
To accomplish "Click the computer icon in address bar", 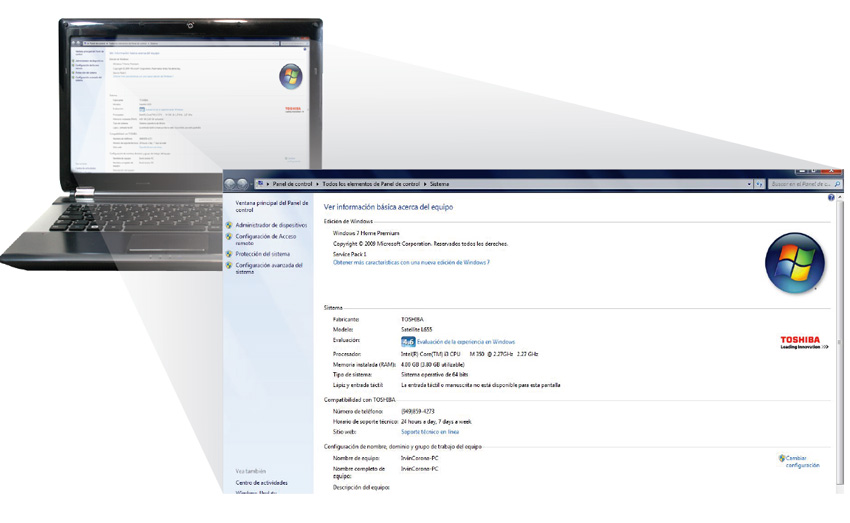I will [260, 184].
